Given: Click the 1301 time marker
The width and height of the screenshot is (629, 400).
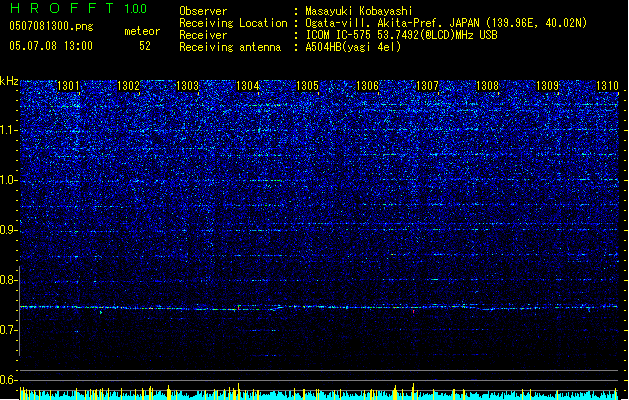Looking at the screenshot, I should [x=68, y=86].
